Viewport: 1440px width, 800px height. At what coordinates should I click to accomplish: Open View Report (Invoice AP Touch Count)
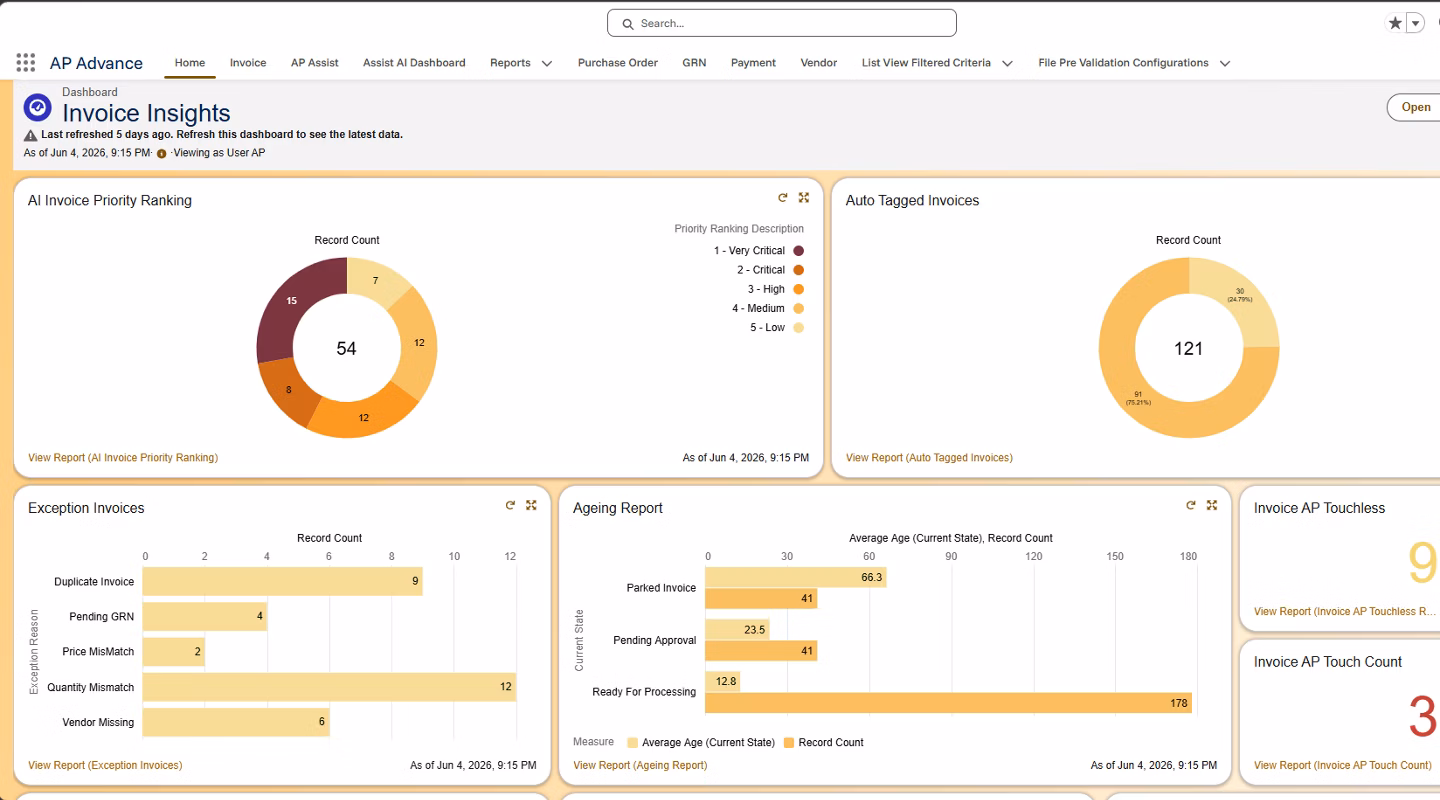tap(1343, 766)
